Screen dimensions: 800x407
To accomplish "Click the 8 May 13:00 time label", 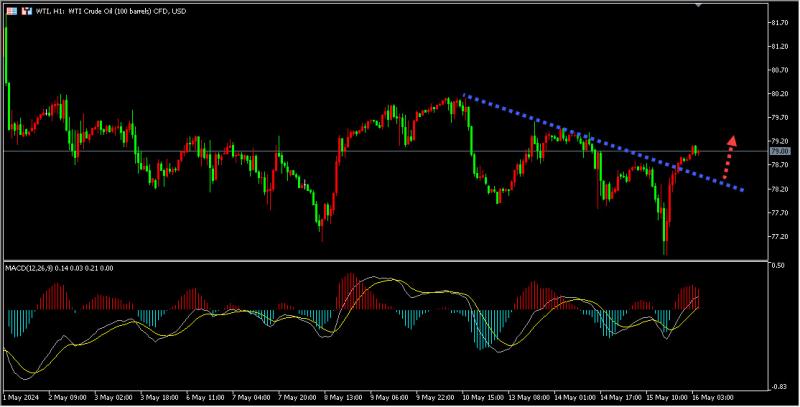I will (341, 397).
